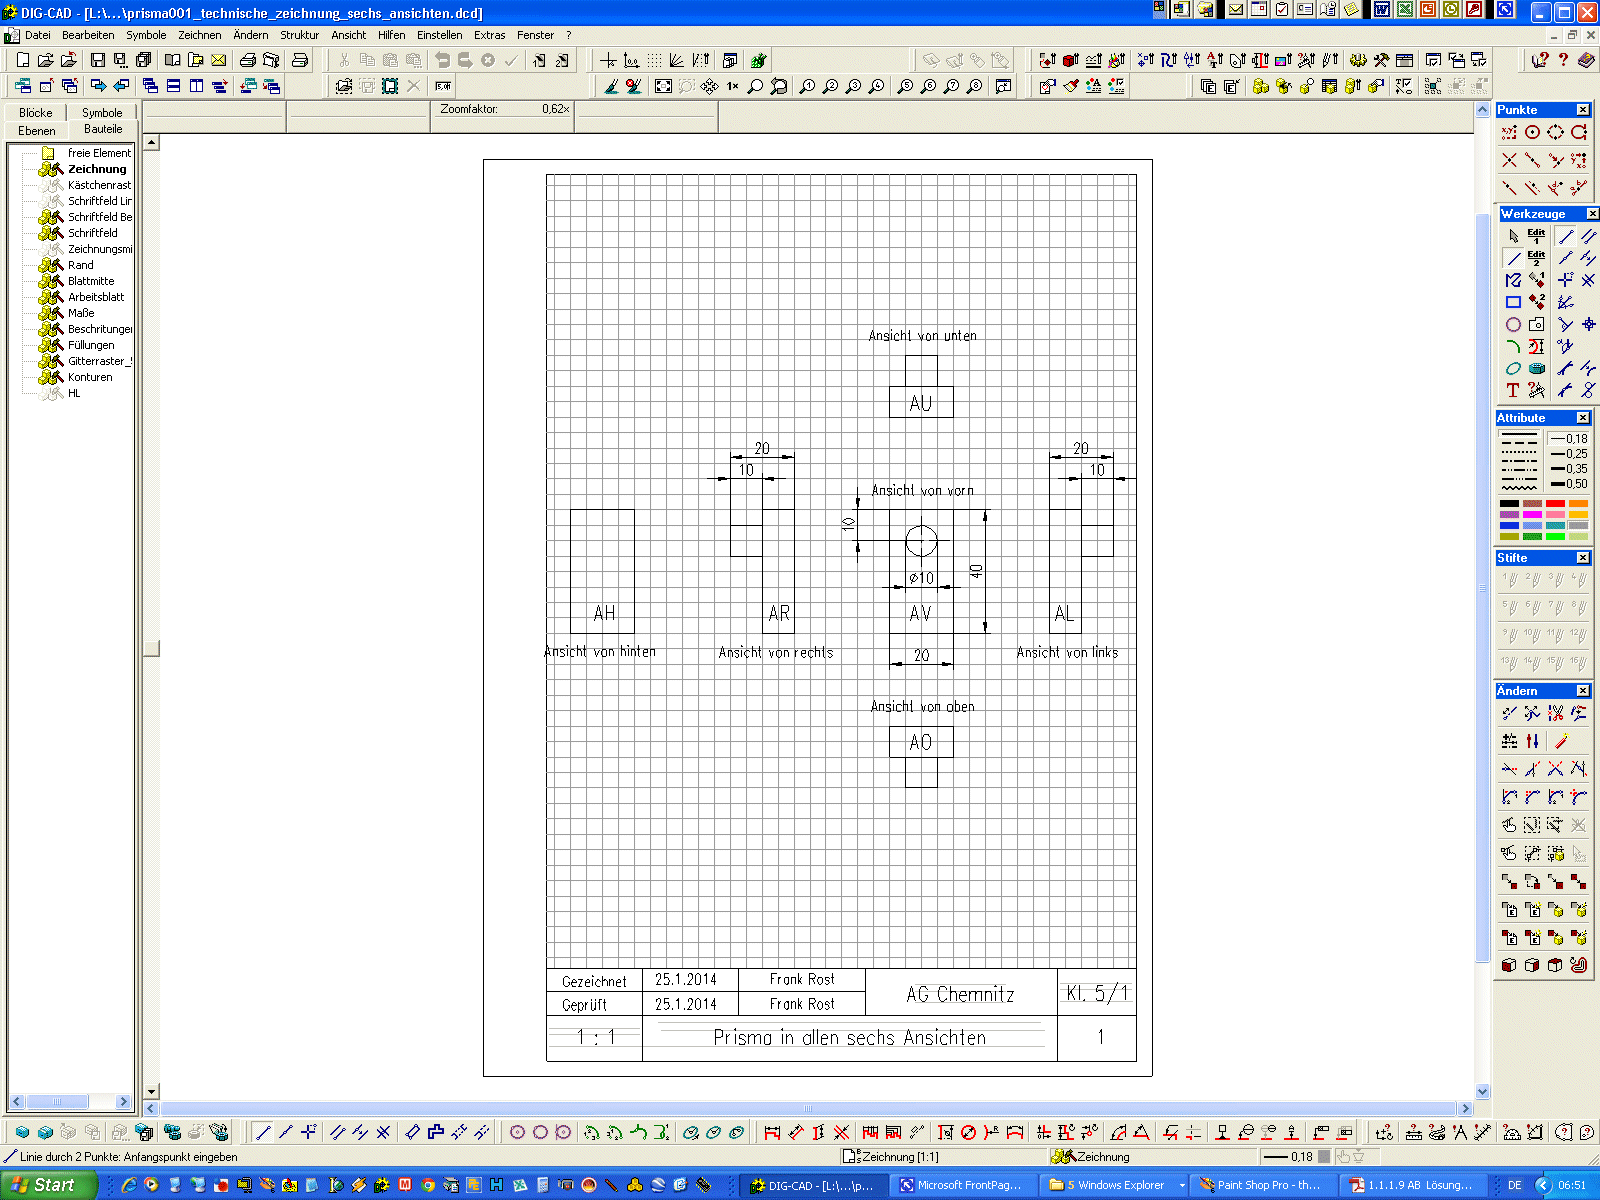Select the polyline tool in Werkzeuge
The height and width of the screenshot is (1200, 1600).
1513,280
